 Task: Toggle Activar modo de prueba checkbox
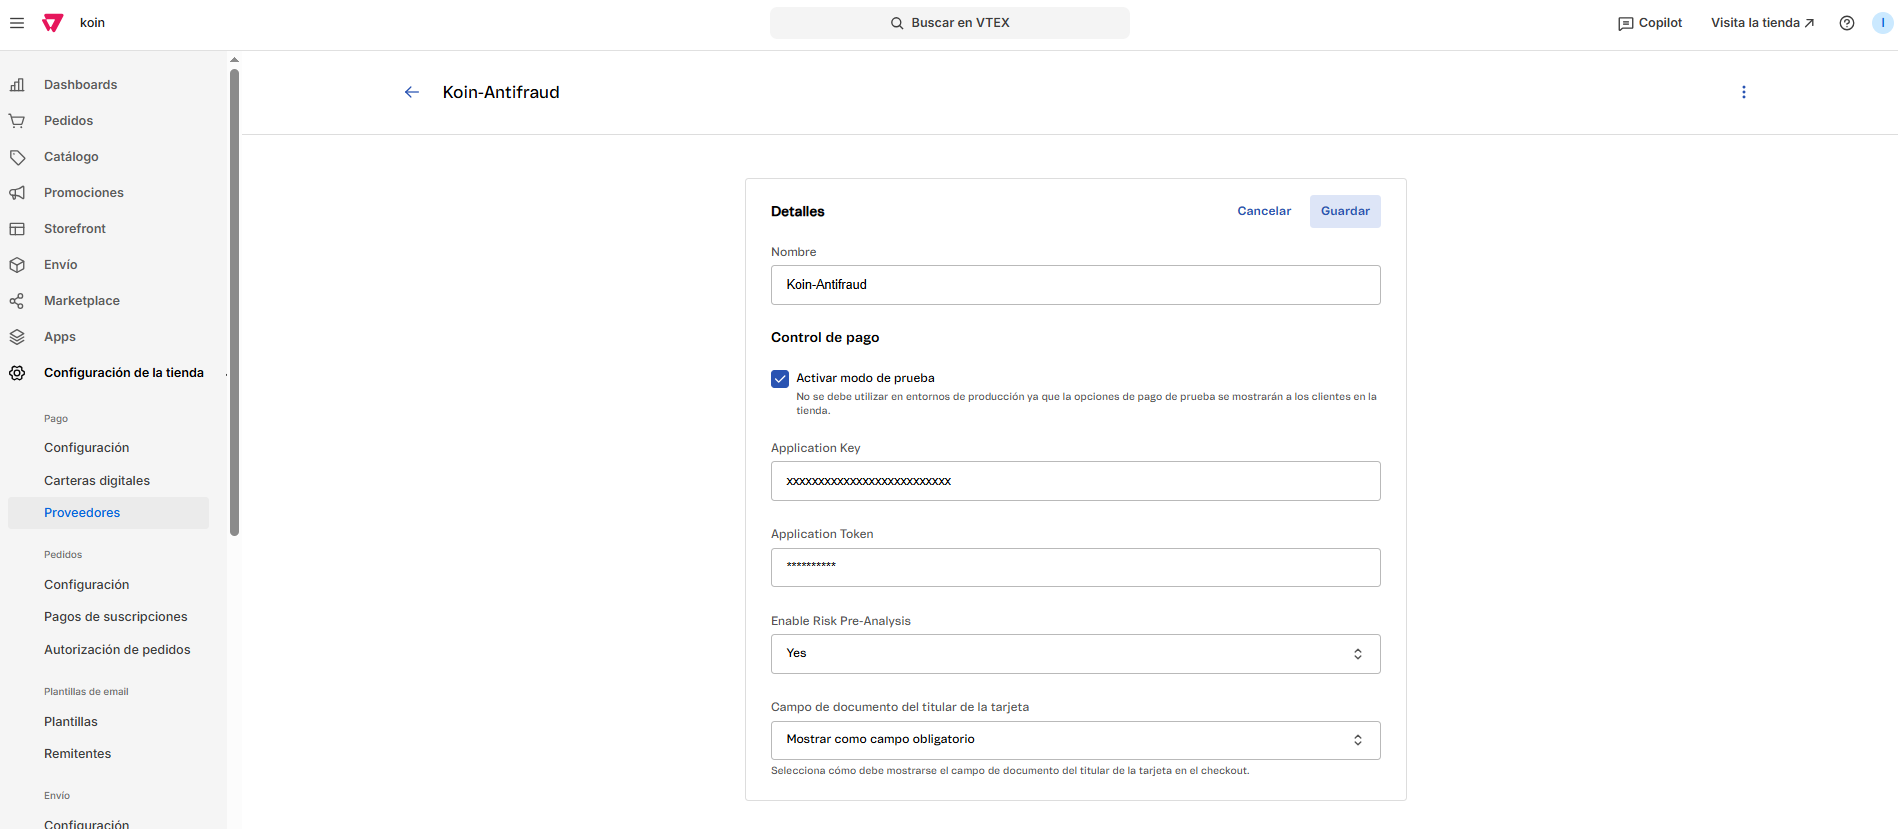780,379
